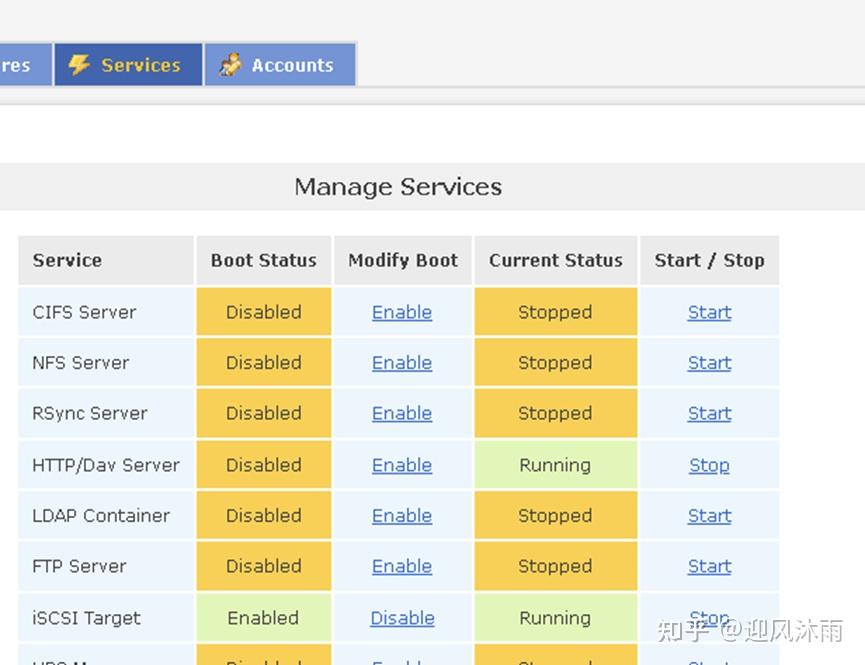
Task: Start the FTP Server service
Action: coord(709,566)
